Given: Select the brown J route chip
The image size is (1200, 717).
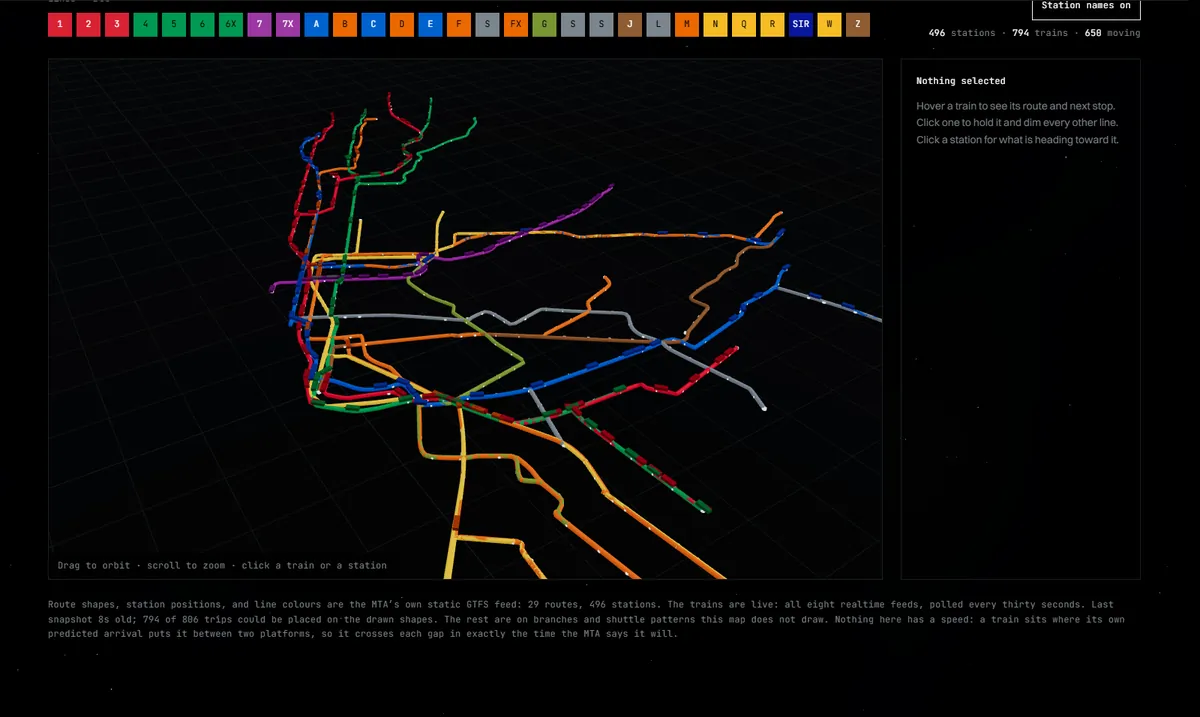Looking at the screenshot, I should pyautogui.click(x=630, y=25).
